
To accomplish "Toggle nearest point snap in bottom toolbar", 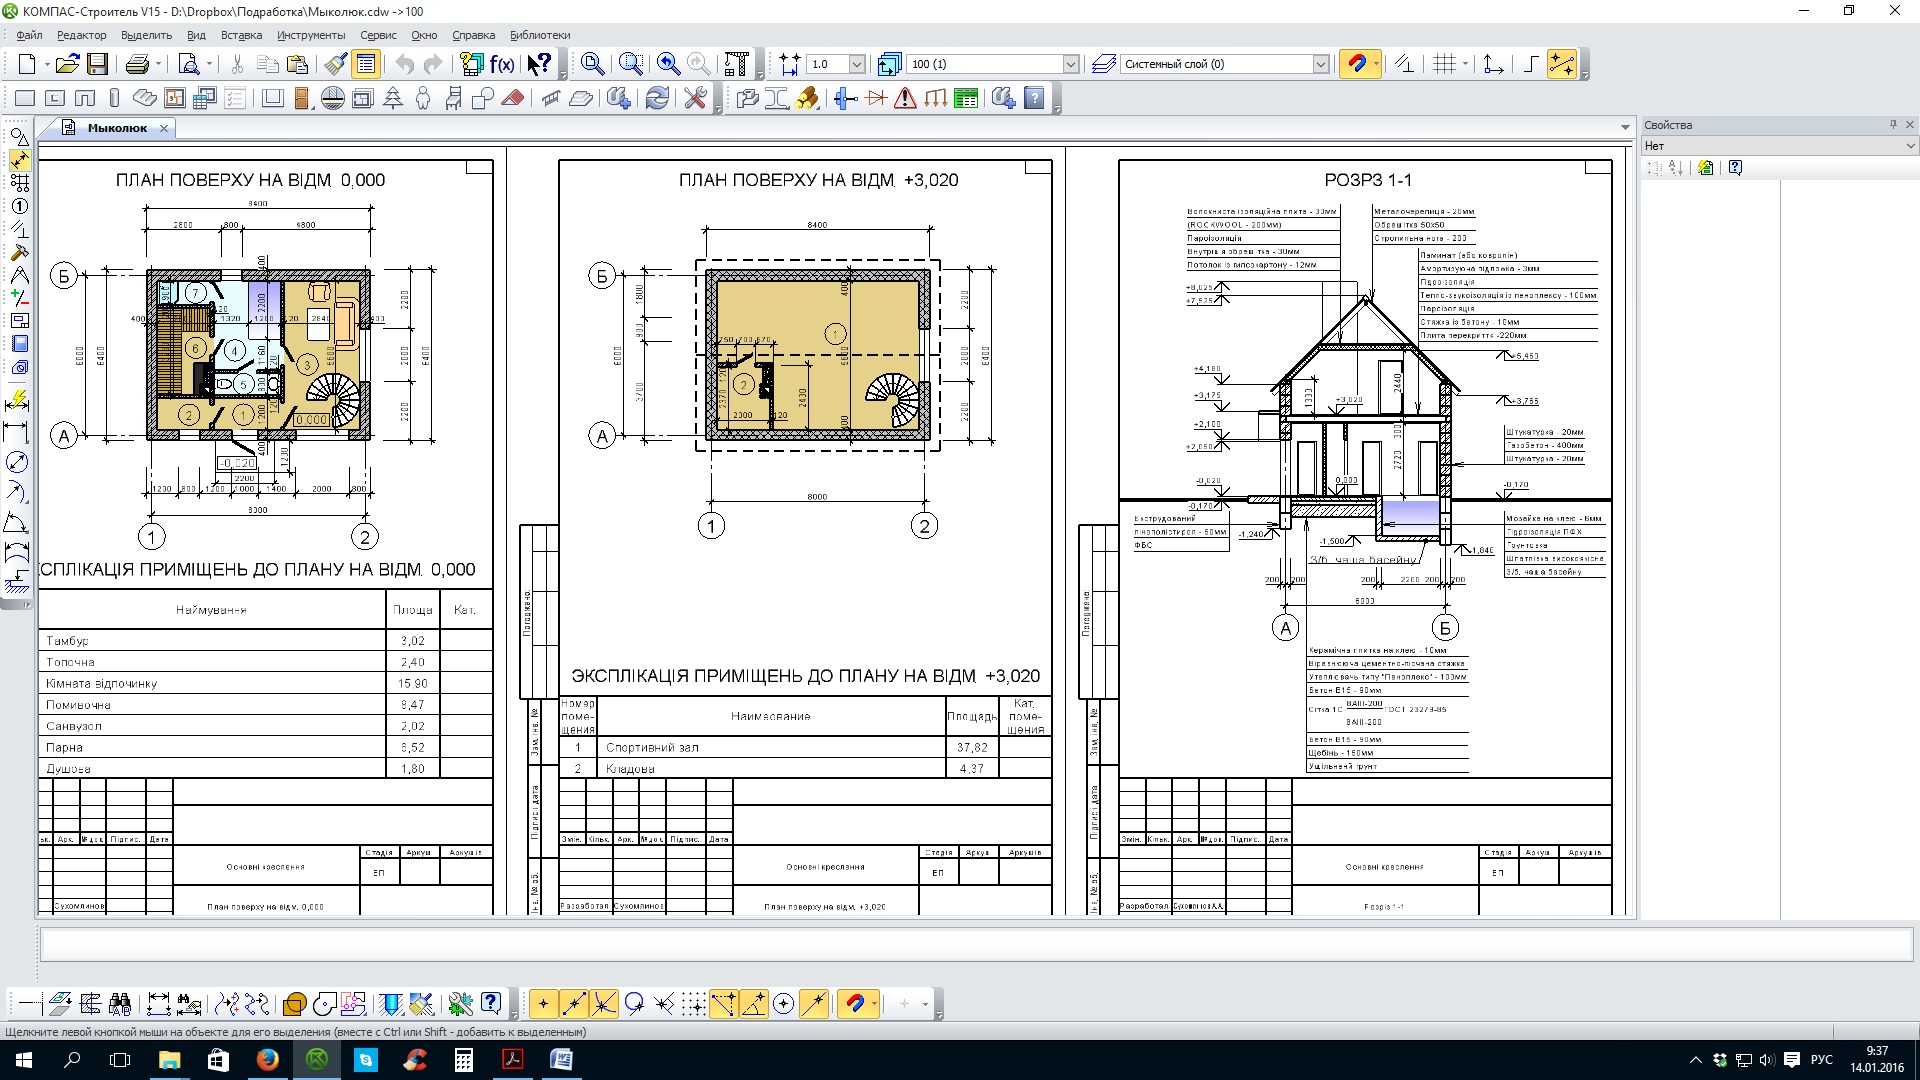I will (543, 1003).
